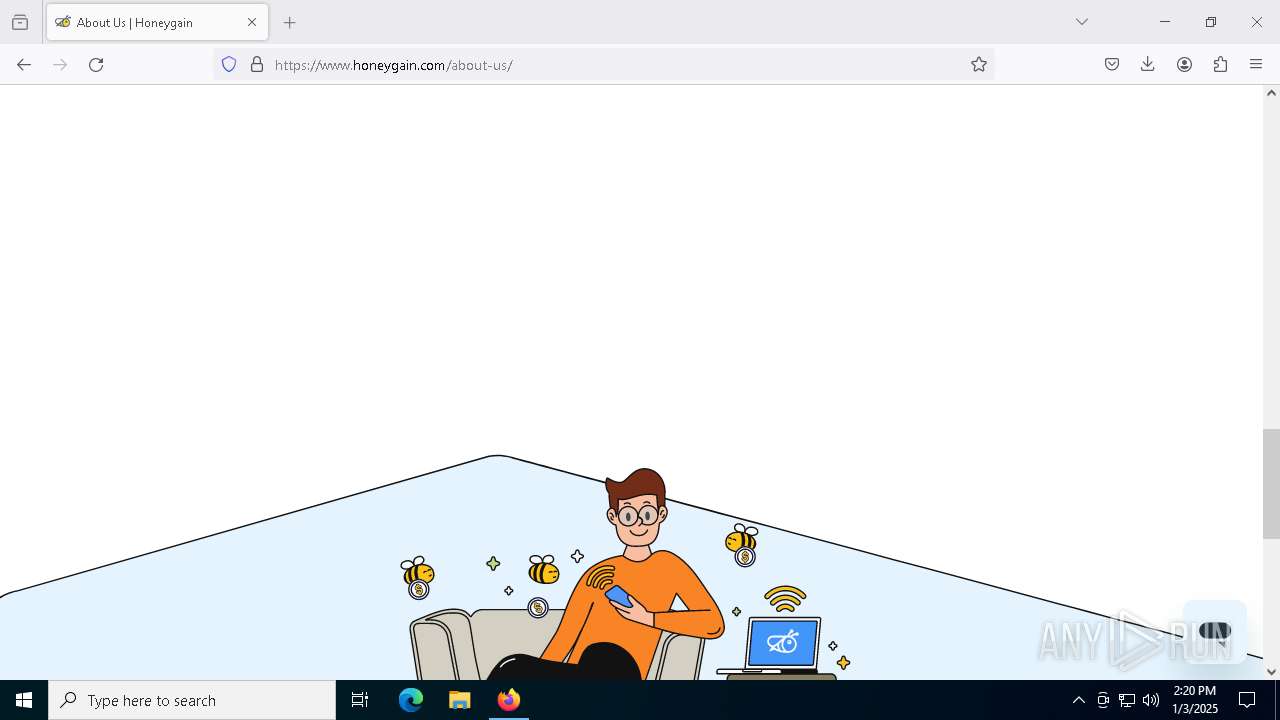The height and width of the screenshot is (720, 1280).
Task: Open a new tab
Action: click(x=290, y=22)
